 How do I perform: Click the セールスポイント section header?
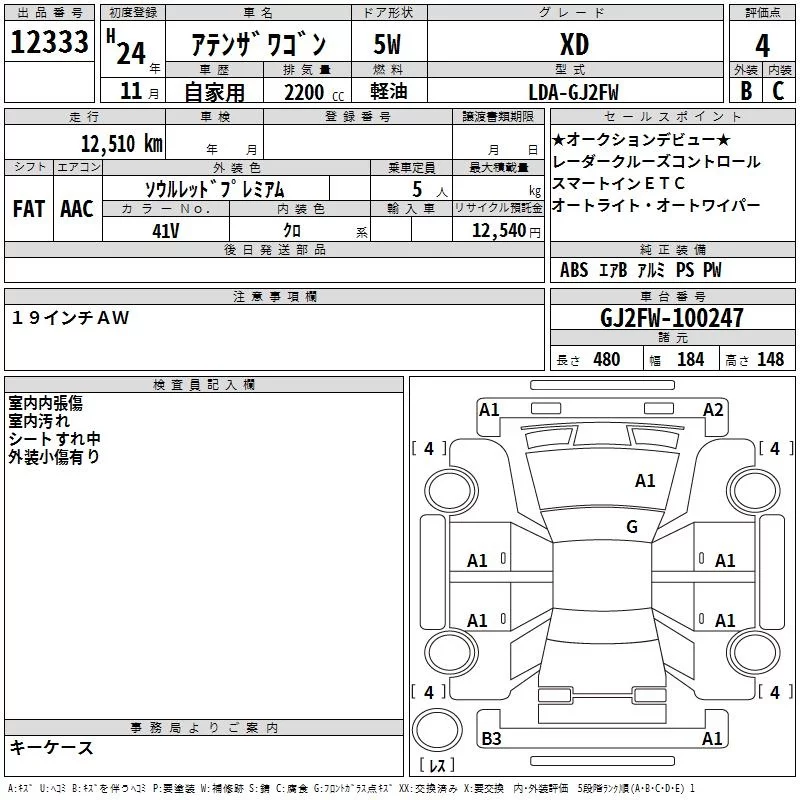point(672,116)
